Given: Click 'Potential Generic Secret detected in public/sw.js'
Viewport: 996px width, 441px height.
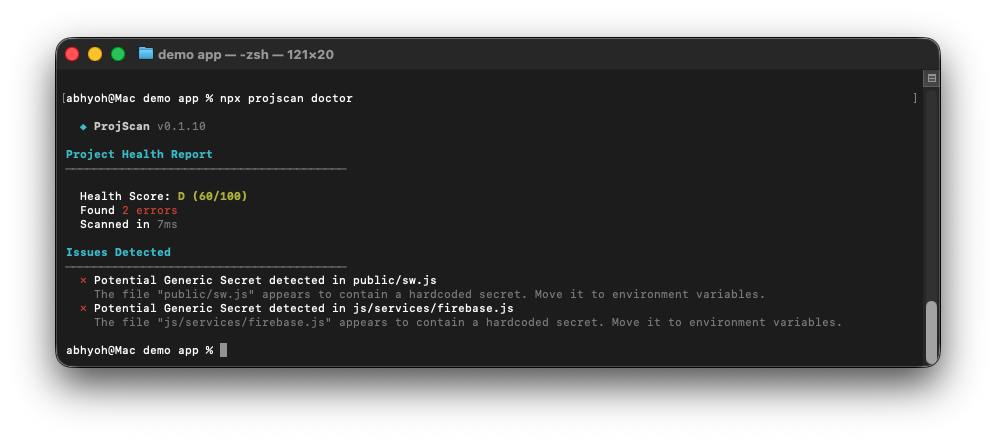Looking at the screenshot, I should coord(265,280).
